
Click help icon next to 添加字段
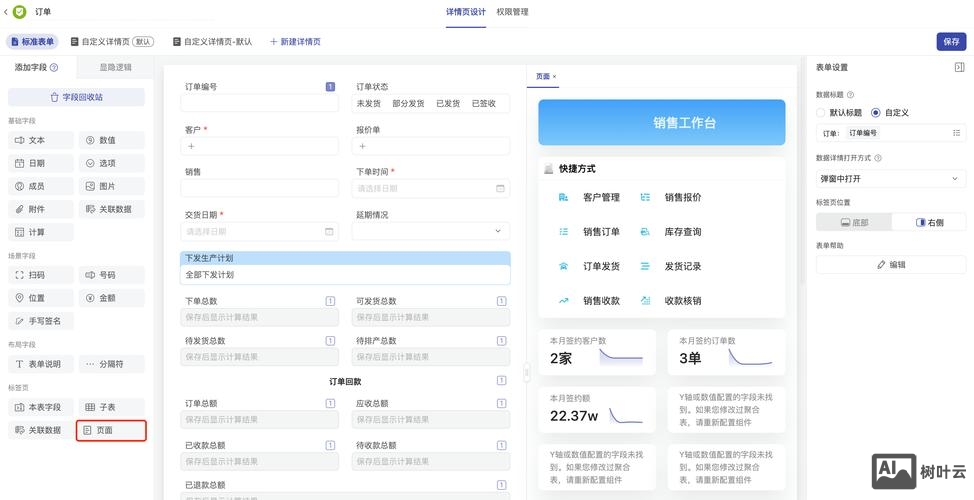click(x=54, y=67)
